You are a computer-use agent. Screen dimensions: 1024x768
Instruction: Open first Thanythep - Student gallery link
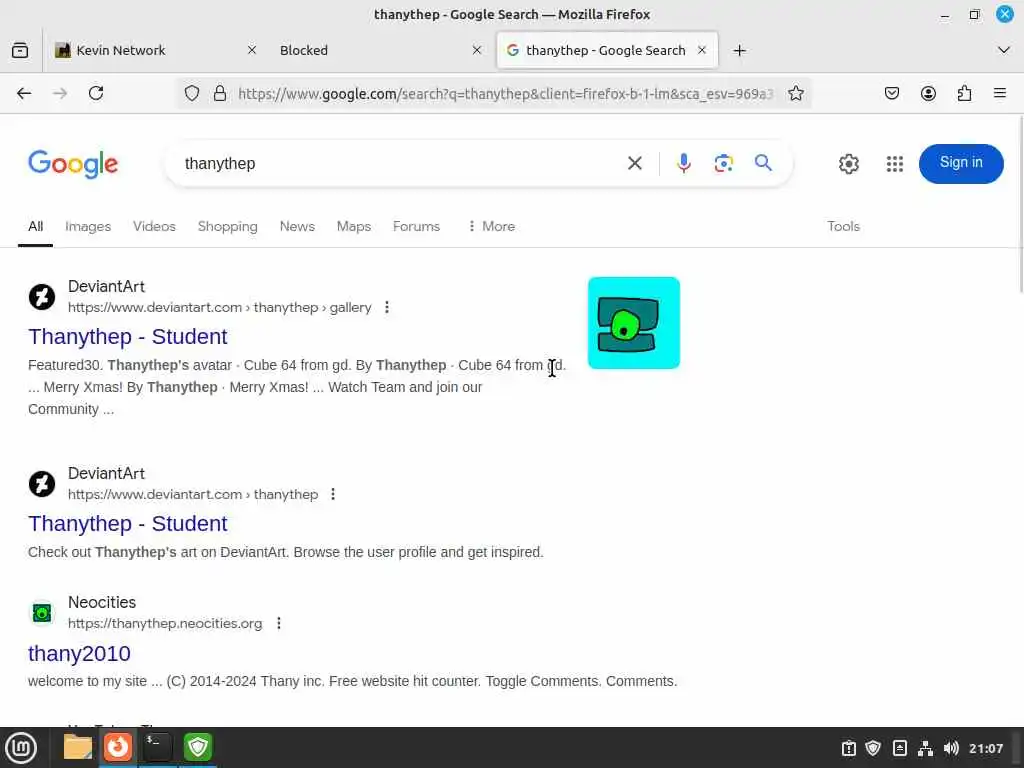(x=127, y=336)
